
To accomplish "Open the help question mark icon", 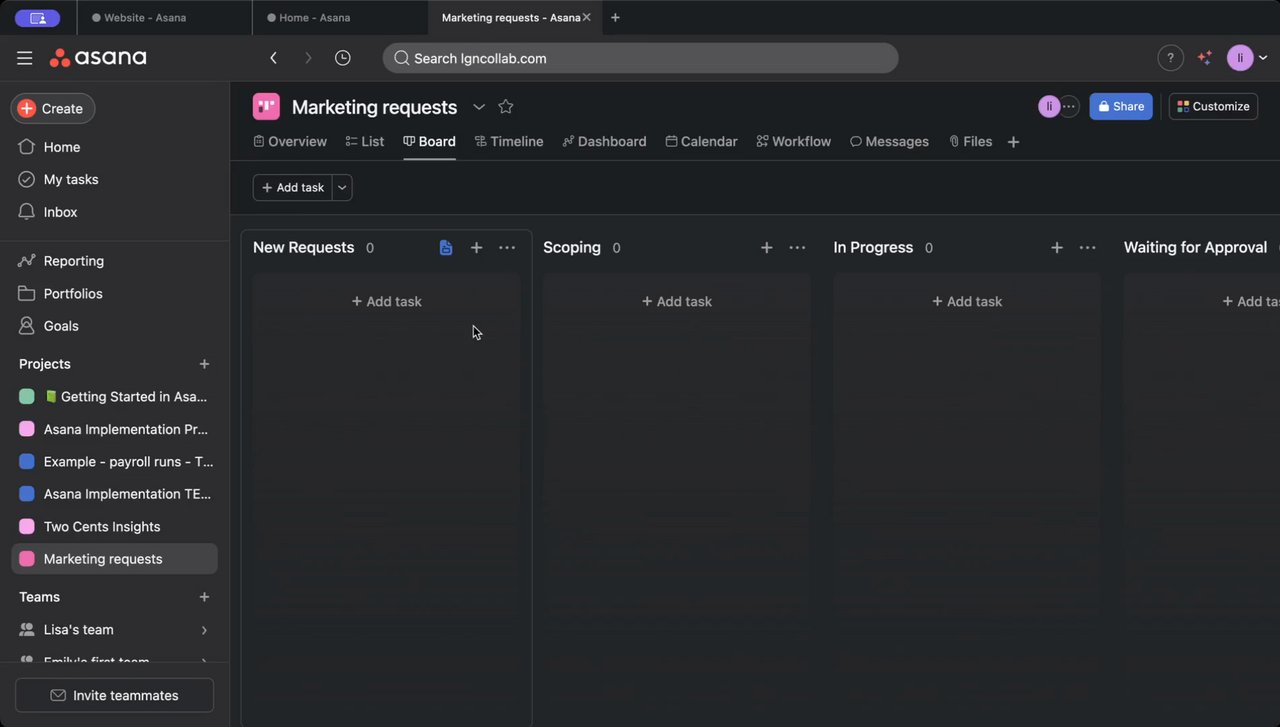I will (1170, 58).
